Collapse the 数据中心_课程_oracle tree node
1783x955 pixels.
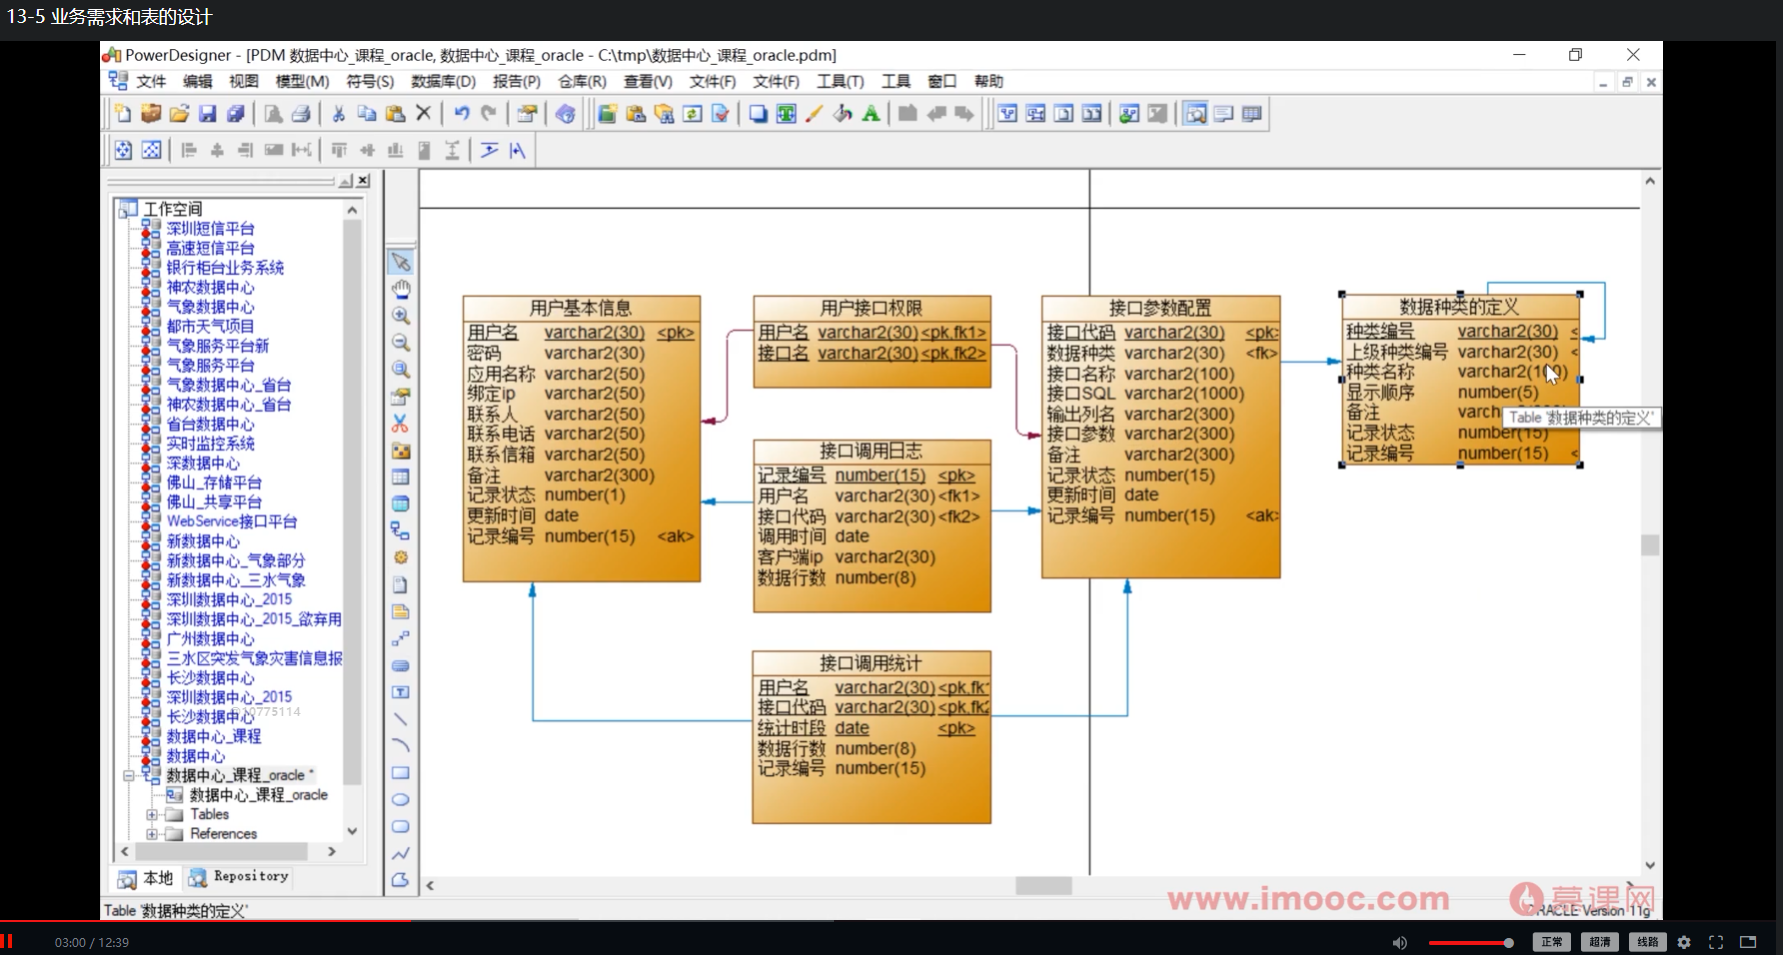[128, 776]
